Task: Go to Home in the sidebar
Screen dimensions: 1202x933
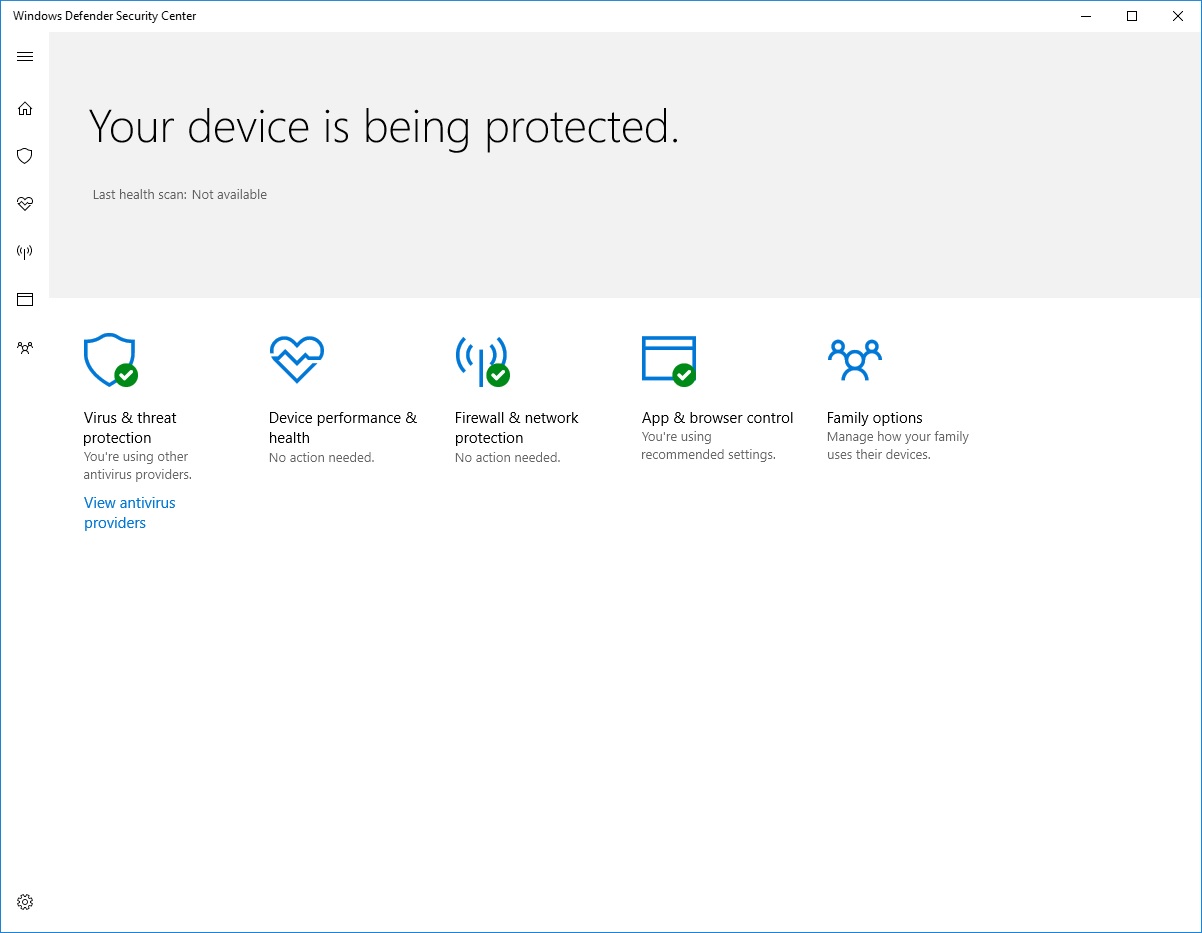Action: 25,108
